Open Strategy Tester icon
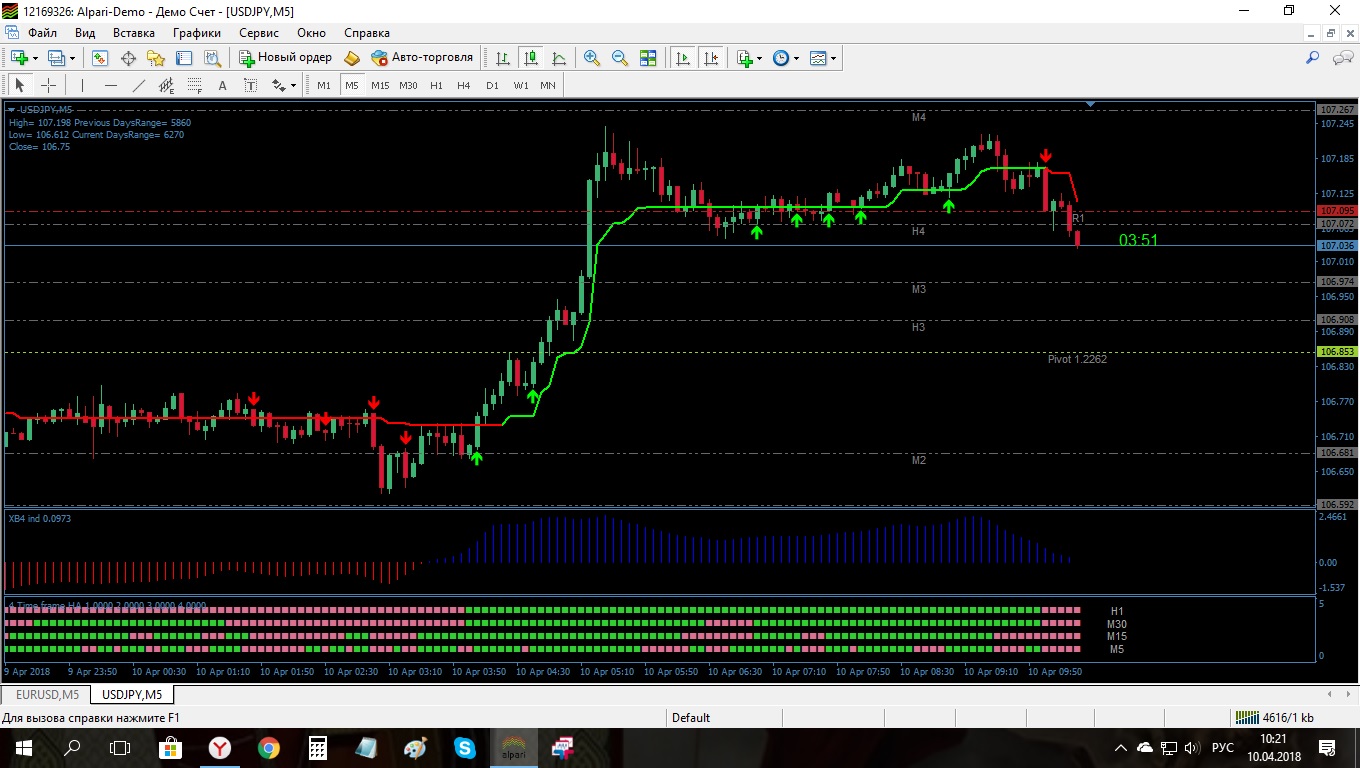 point(211,58)
